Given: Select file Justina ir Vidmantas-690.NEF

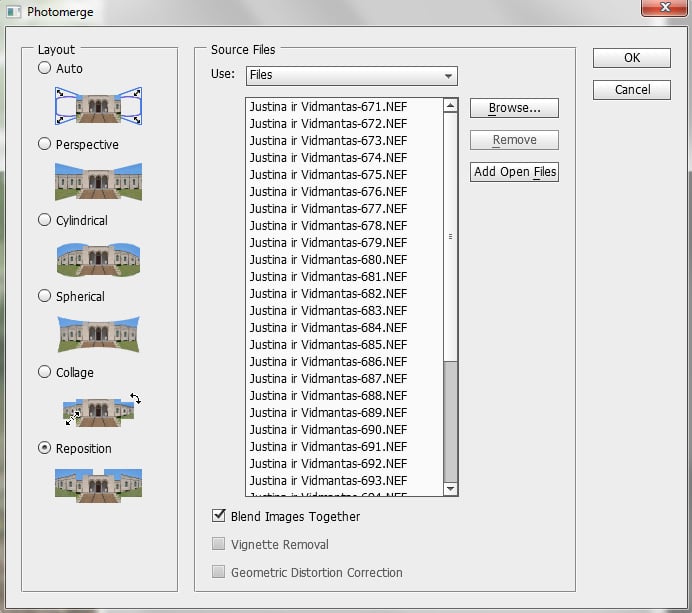Looking at the screenshot, I should [x=344, y=429].
